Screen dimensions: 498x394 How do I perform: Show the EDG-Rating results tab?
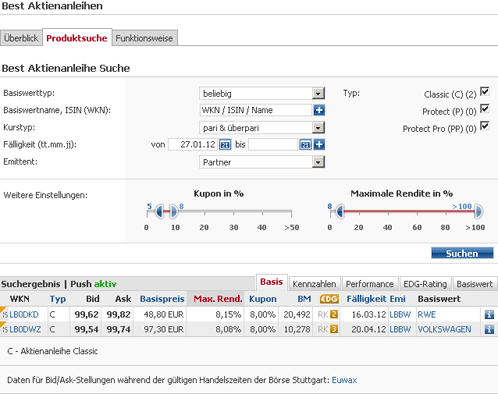pyautogui.click(x=425, y=284)
